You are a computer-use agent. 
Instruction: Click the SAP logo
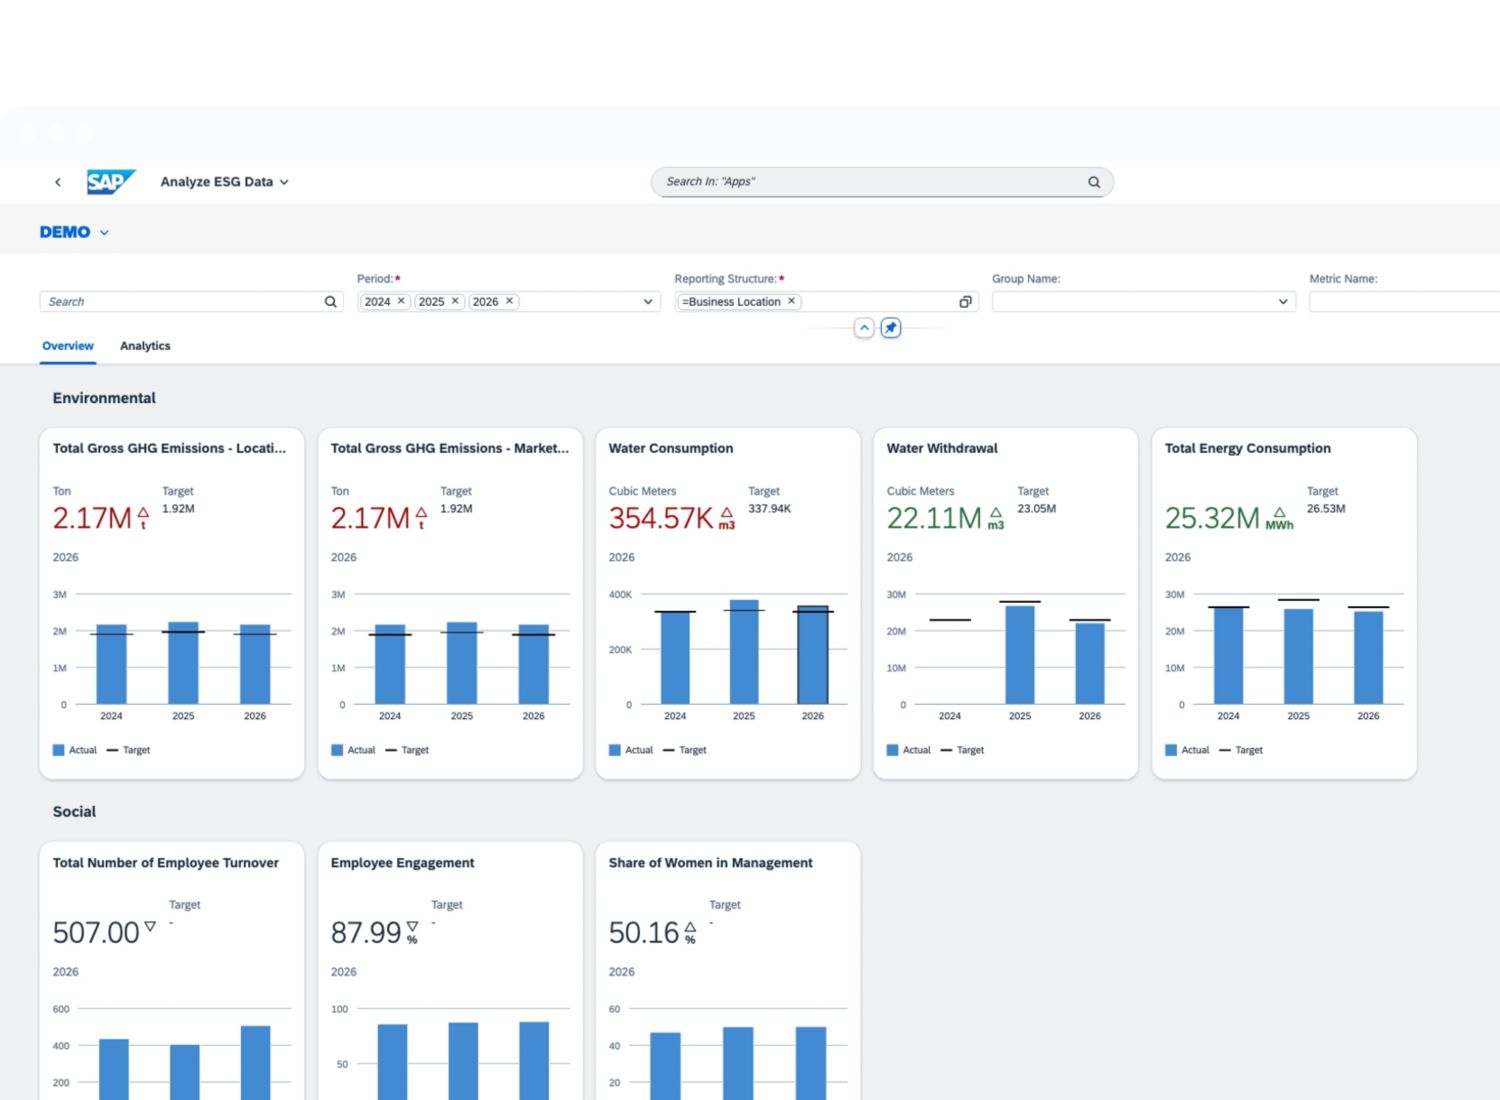[x=110, y=182]
